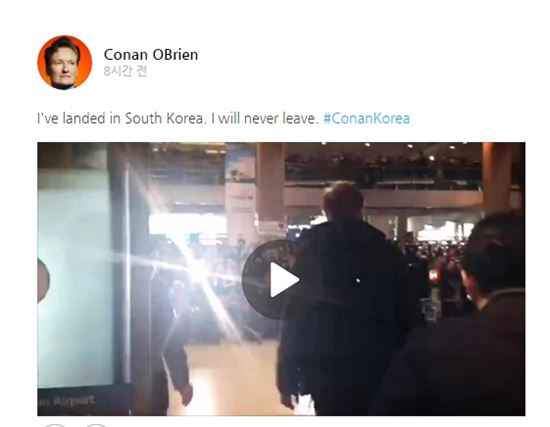The height and width of the screenshot is (427, 550).
Task: Tap the circular play icon on the video
Action: click(x=281, y=280)
